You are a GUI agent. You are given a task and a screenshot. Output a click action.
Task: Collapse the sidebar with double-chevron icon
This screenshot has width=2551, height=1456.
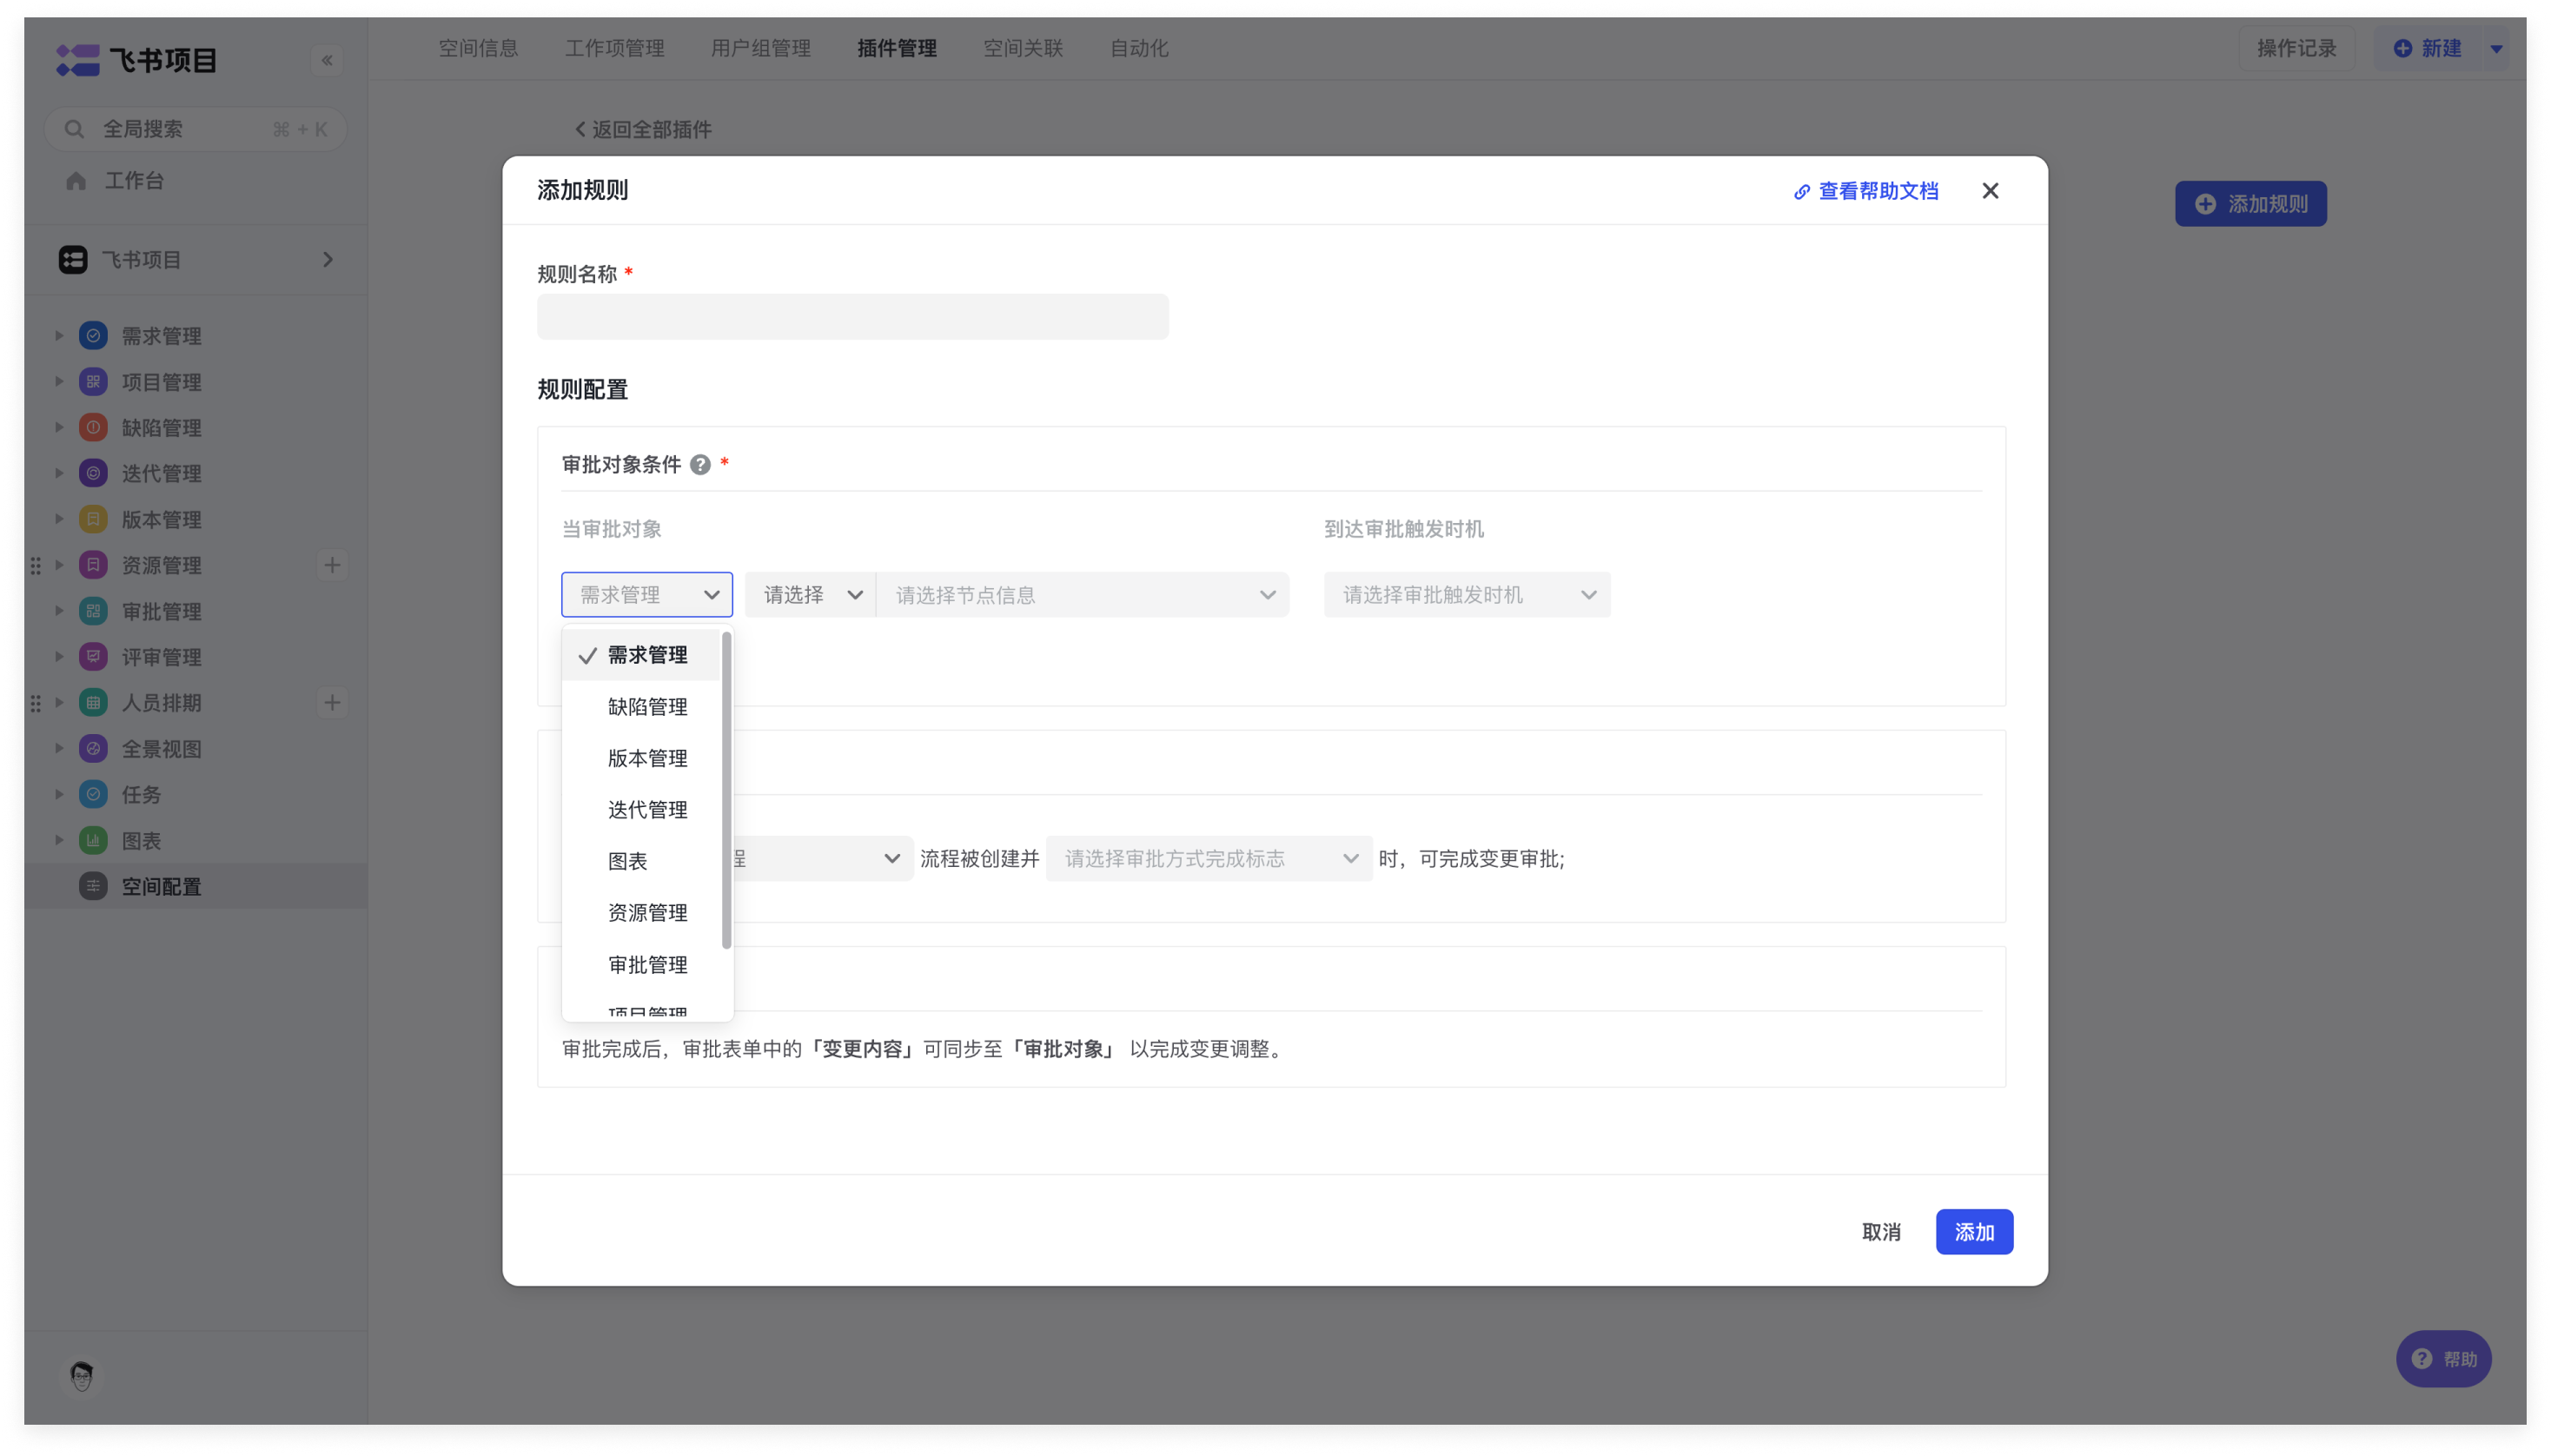coord(327,60)
